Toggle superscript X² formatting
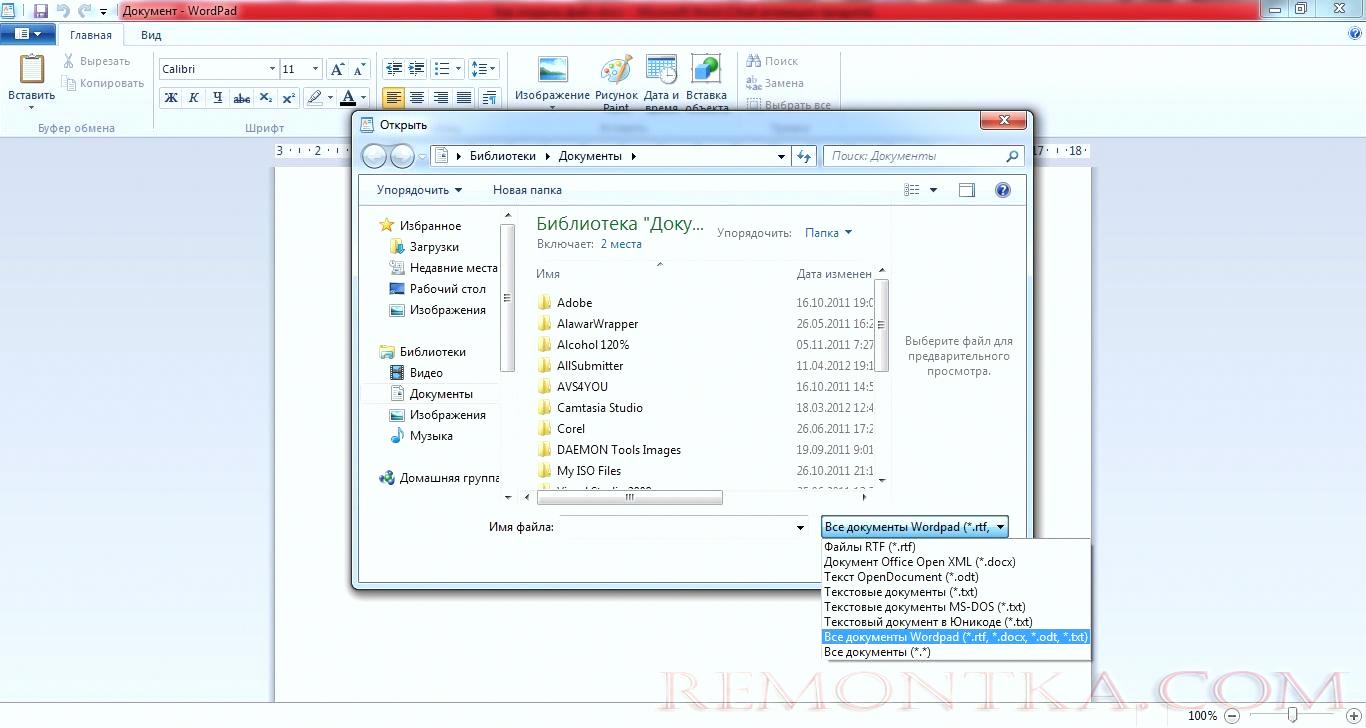This screenshot has height=728, width=1366. click(288, 98)
